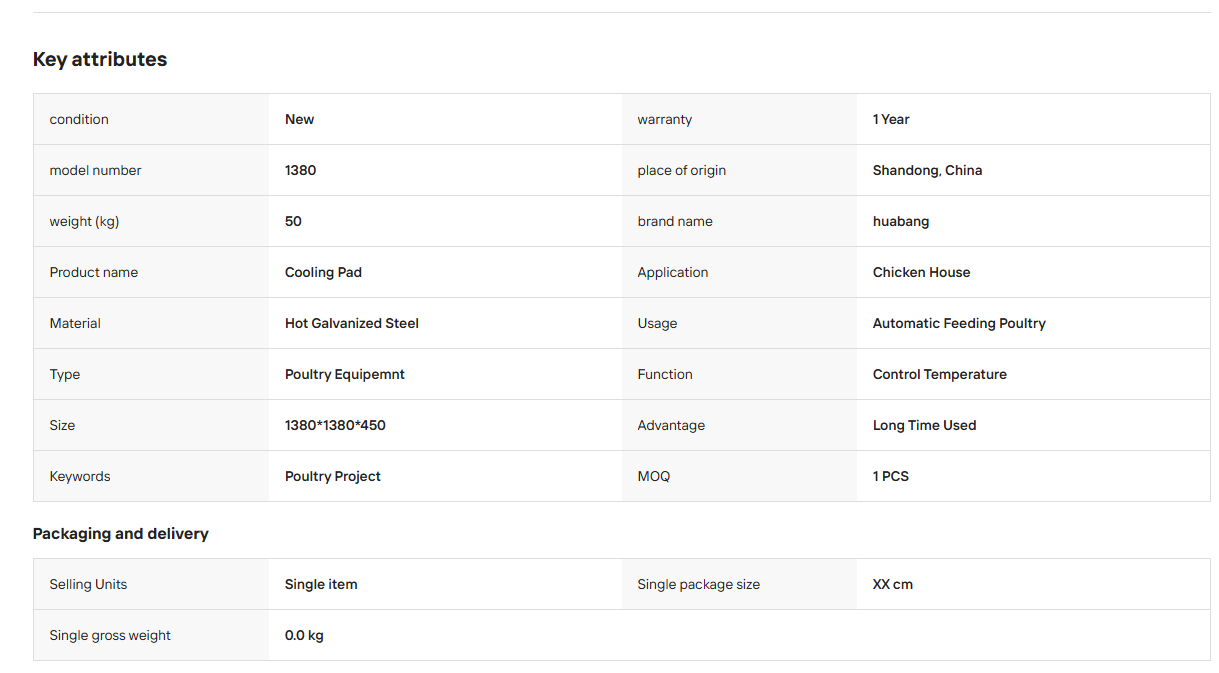The image size is (1219, 673).
Task: Select the 'Type' label cell
Action: (151, 374)
